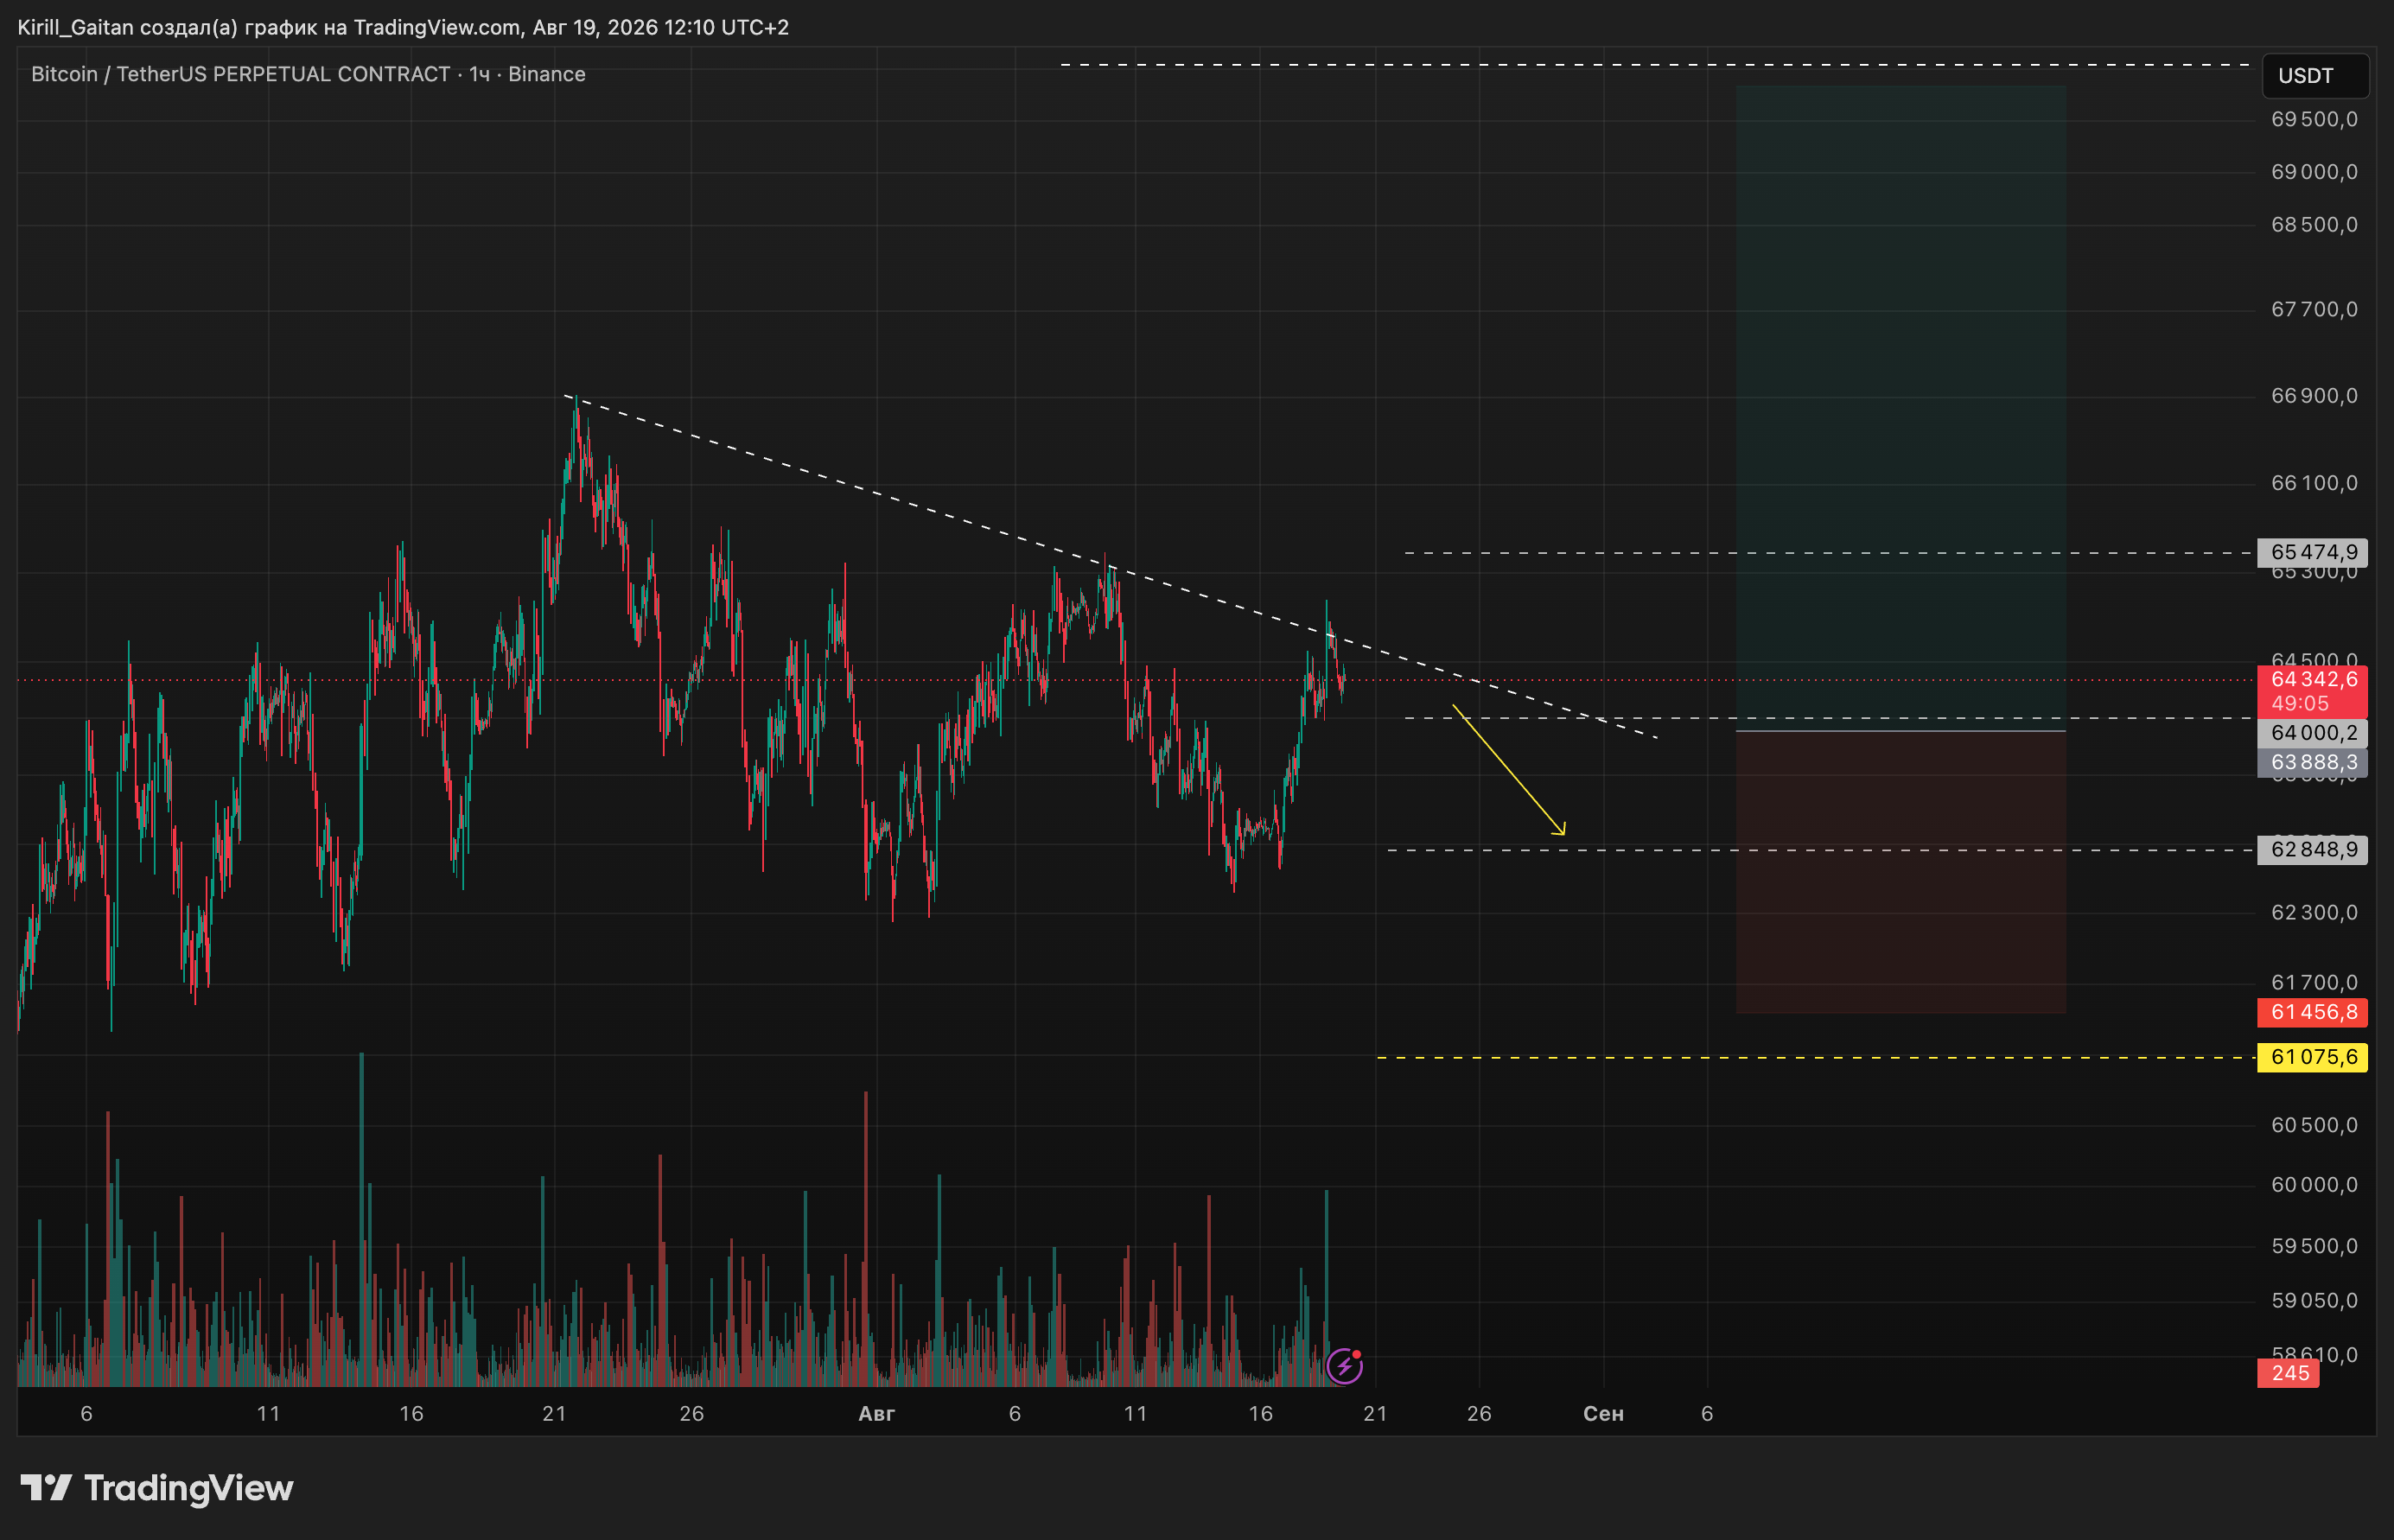
Task: Open the USDT currency selector
Action: pyautogui.click(x=2315, y=76)
